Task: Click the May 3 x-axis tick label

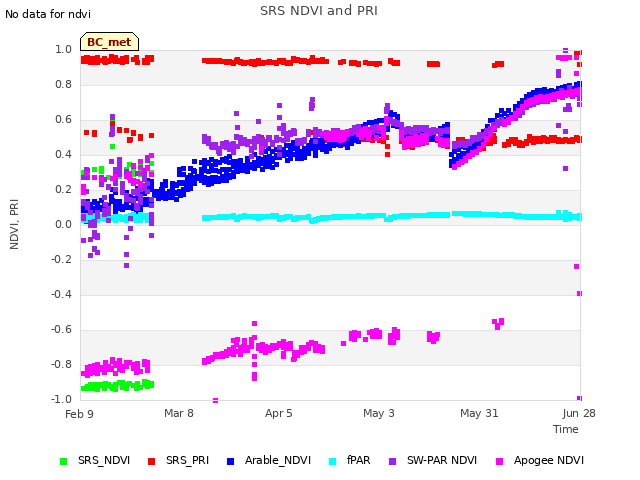Action: [379, 413]
